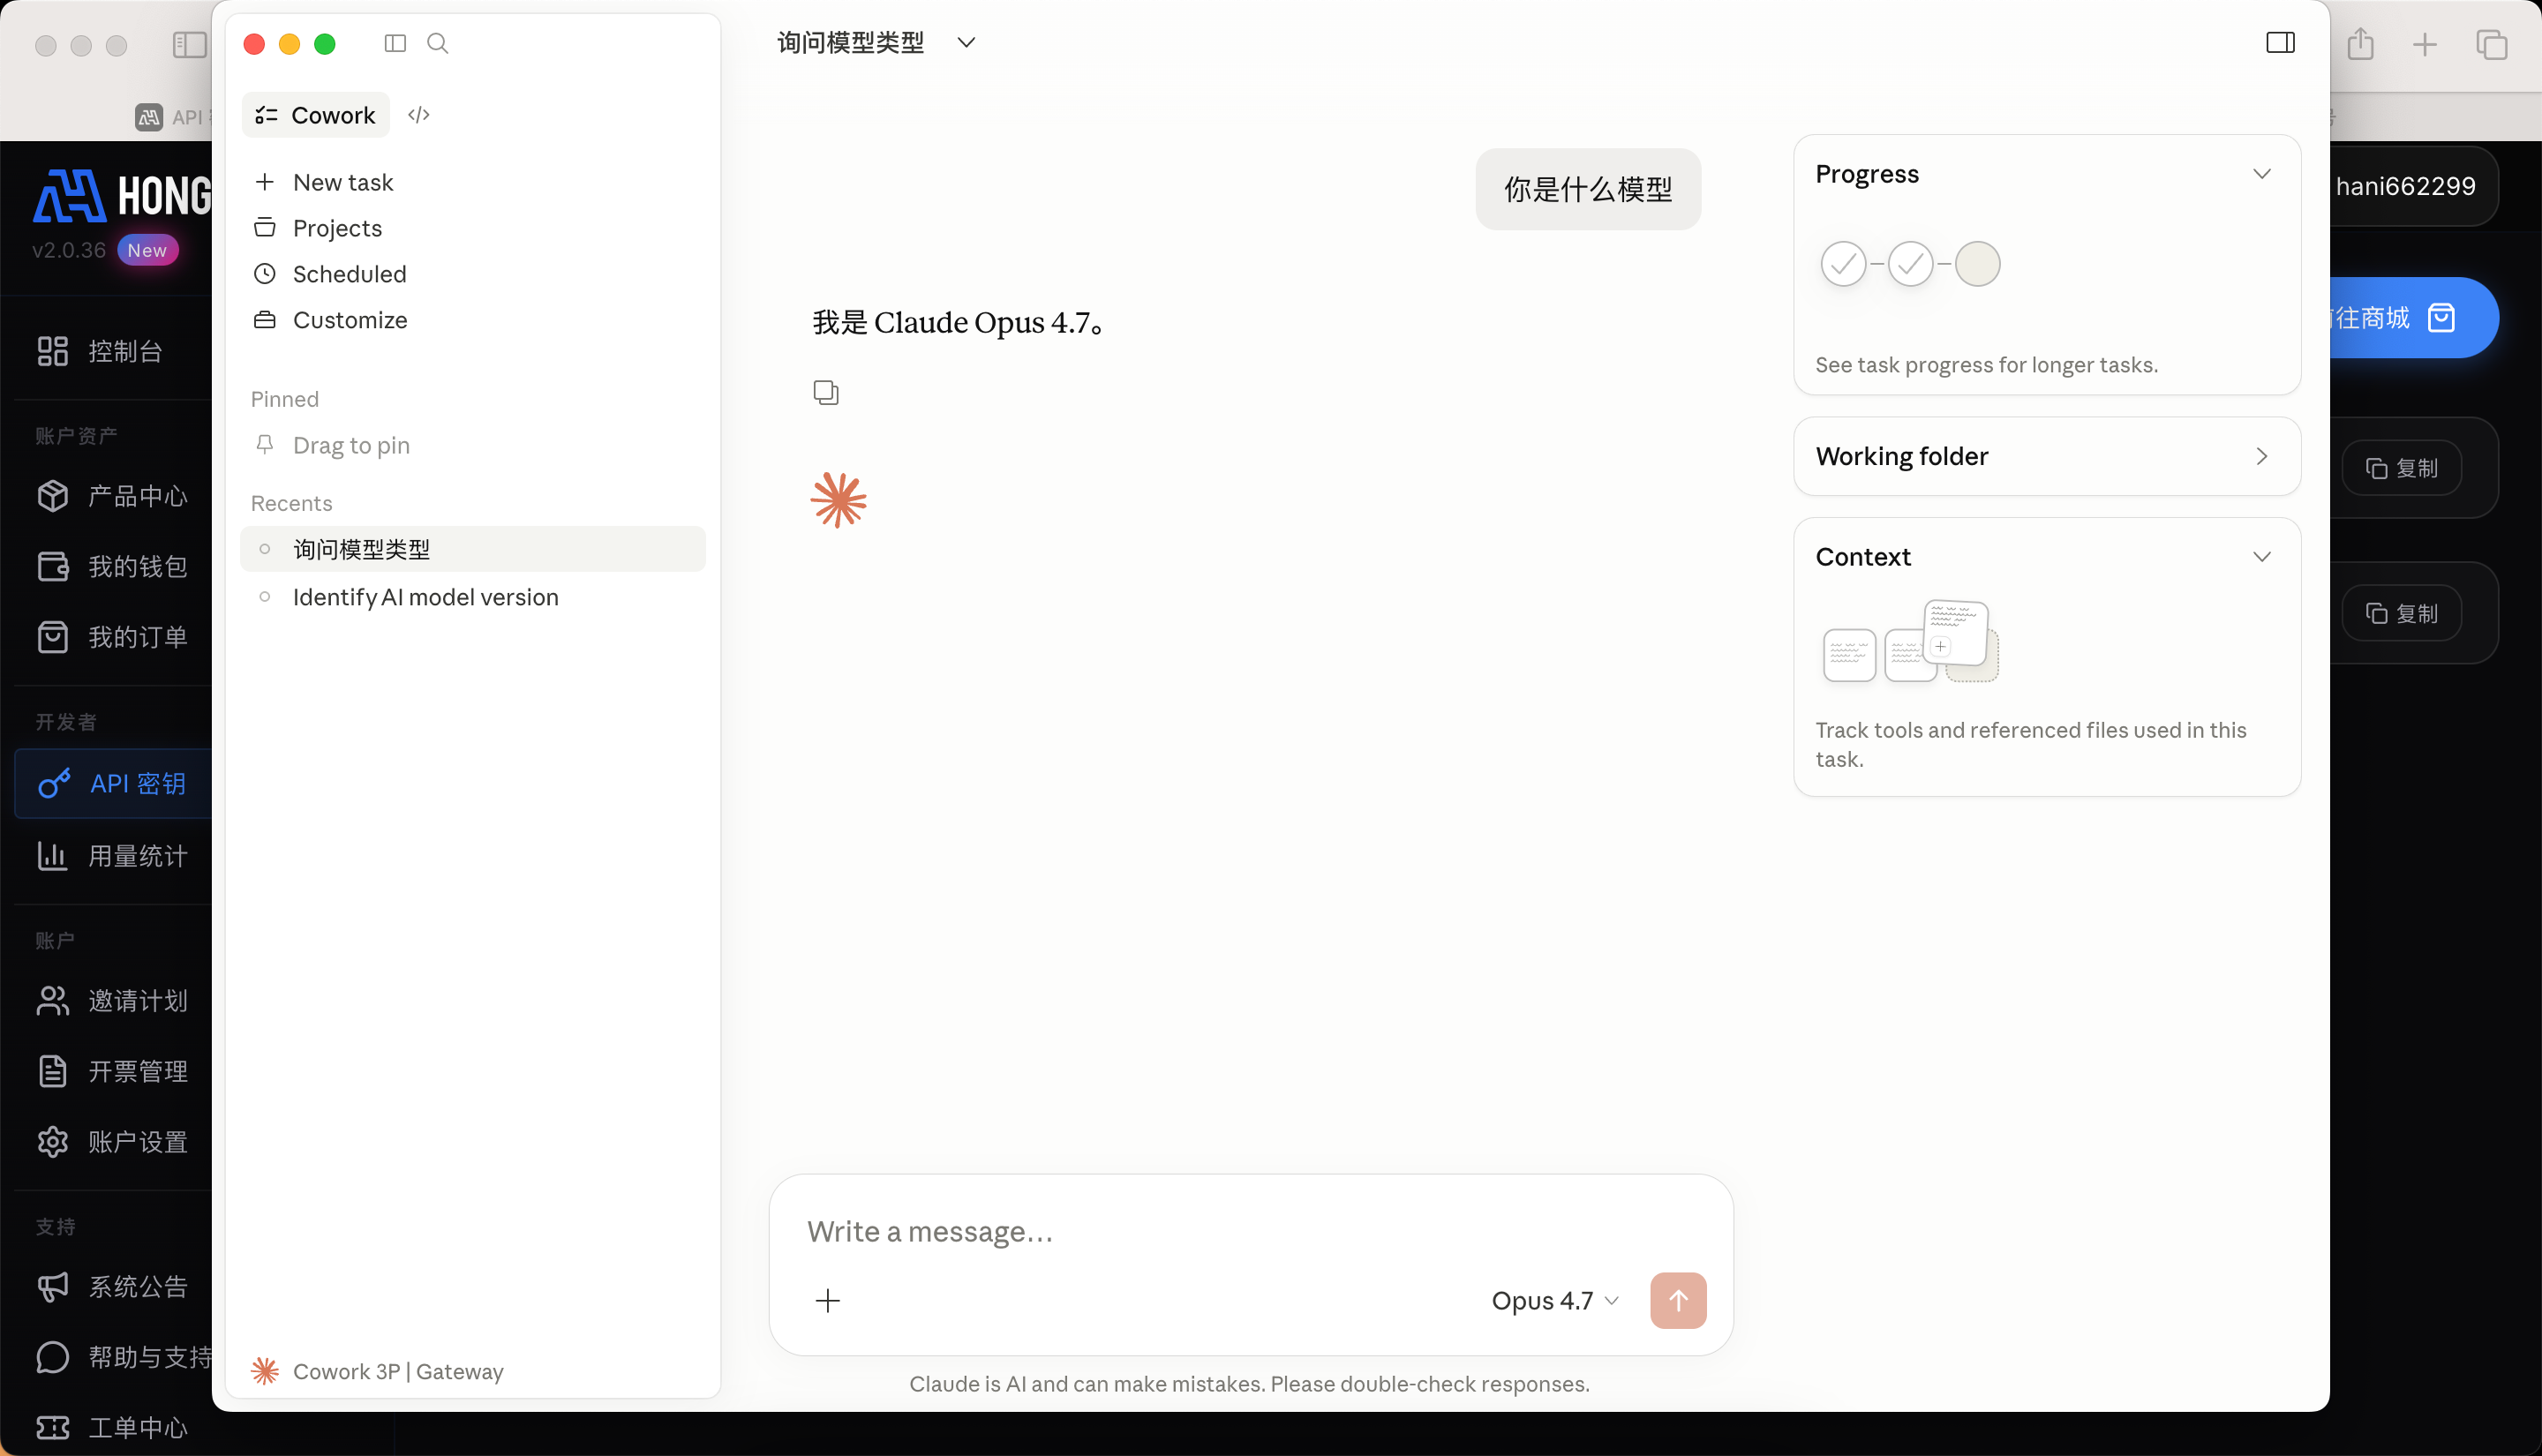Open 工单中心 in background sidebar
This screenshot has height=1456, width=2542.
point(112,1427)
